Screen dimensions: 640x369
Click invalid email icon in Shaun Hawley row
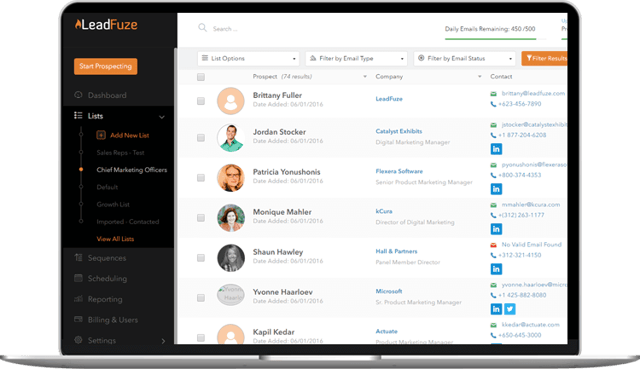coord(493,245)
